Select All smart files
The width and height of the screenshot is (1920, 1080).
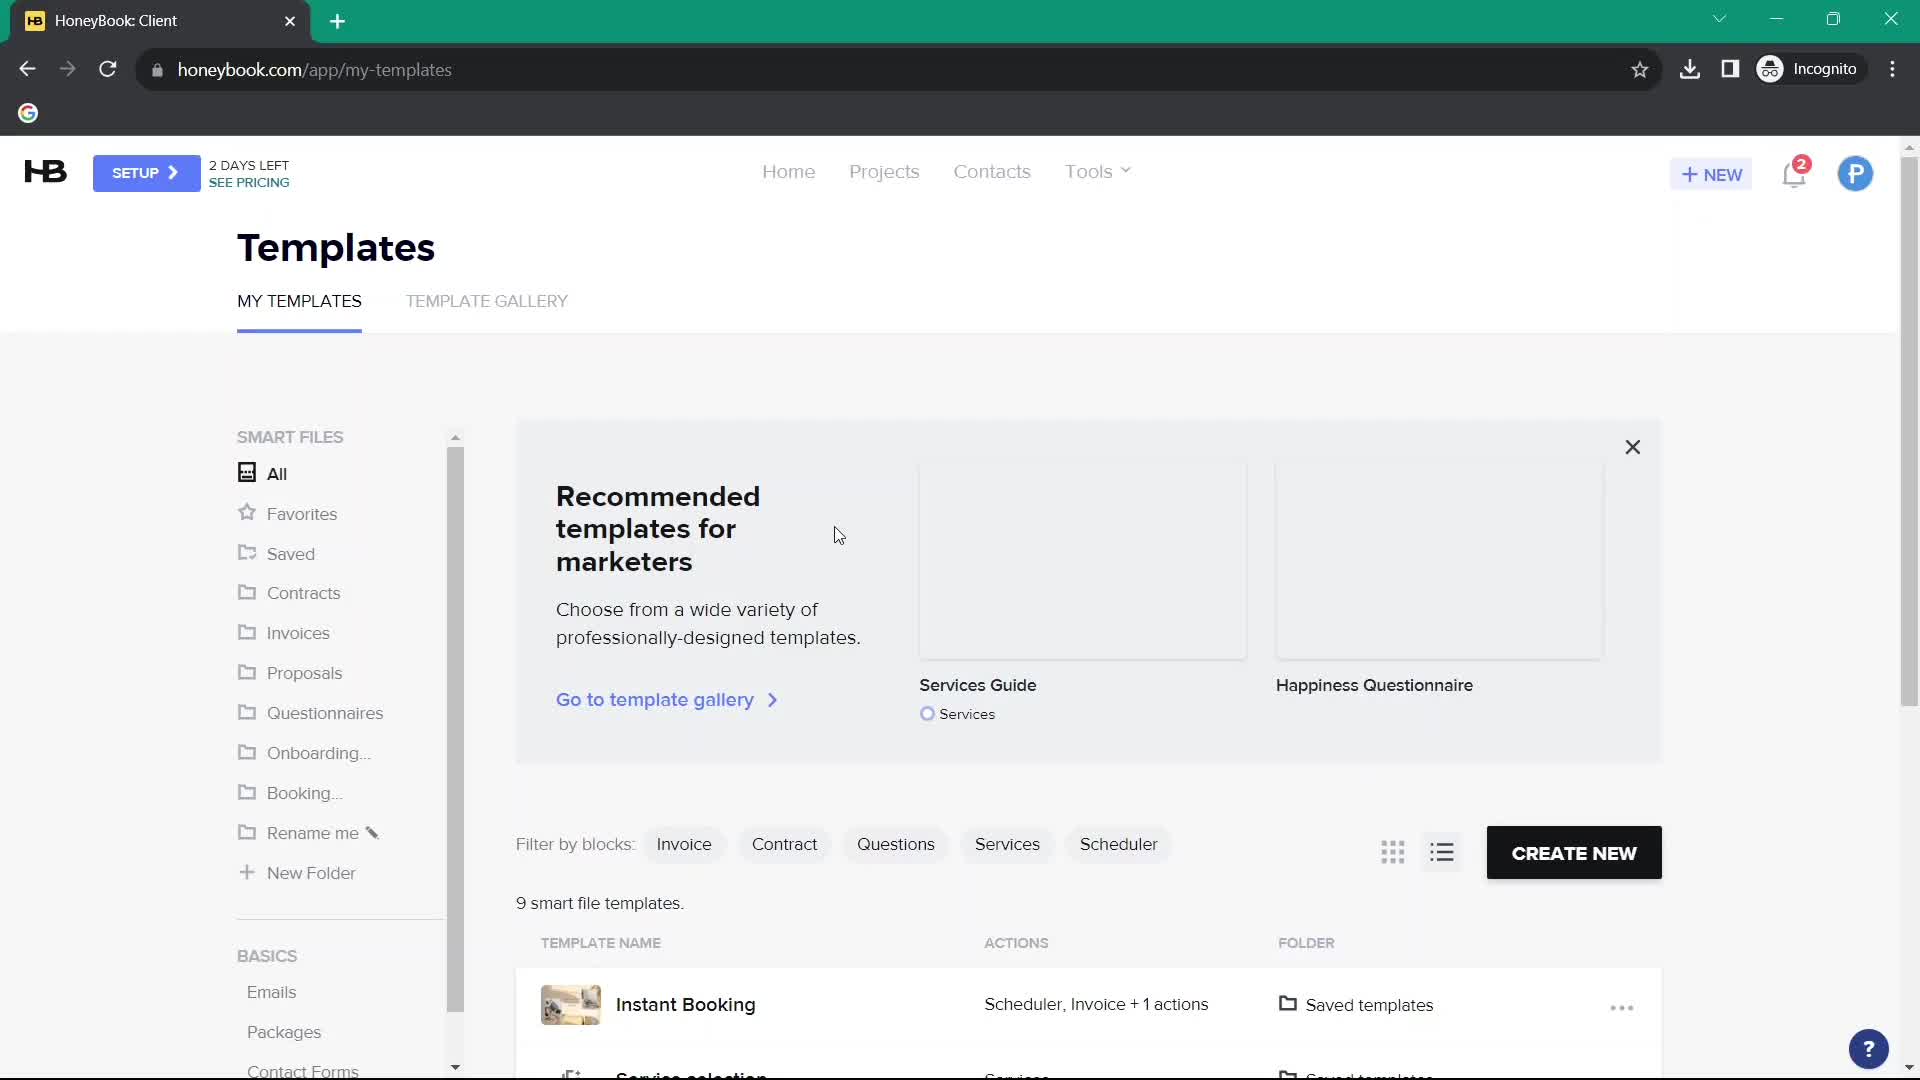click(262, 474)
